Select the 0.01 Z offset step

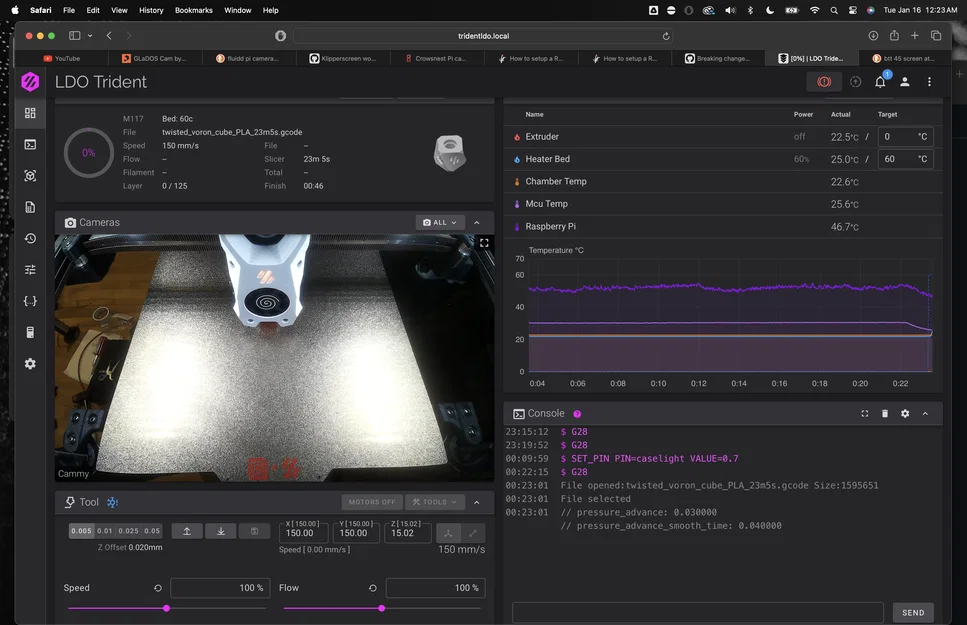105,531
